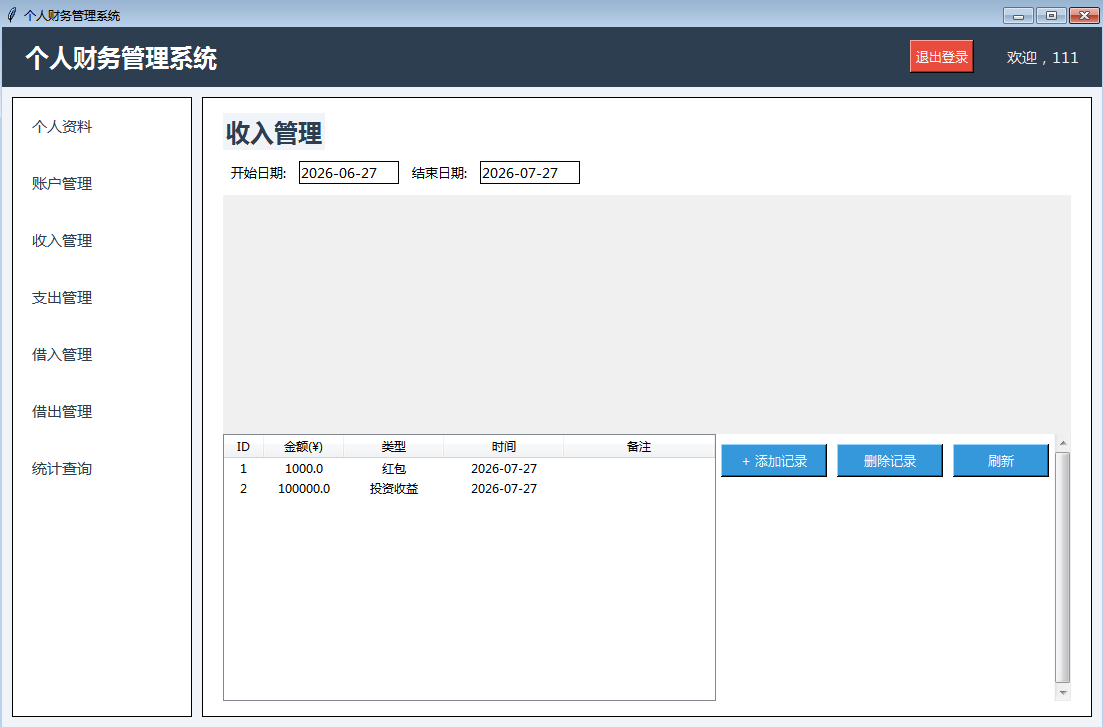Close the 个人财务管理系统 window
1103x727 pixels.
(1084, 15)
